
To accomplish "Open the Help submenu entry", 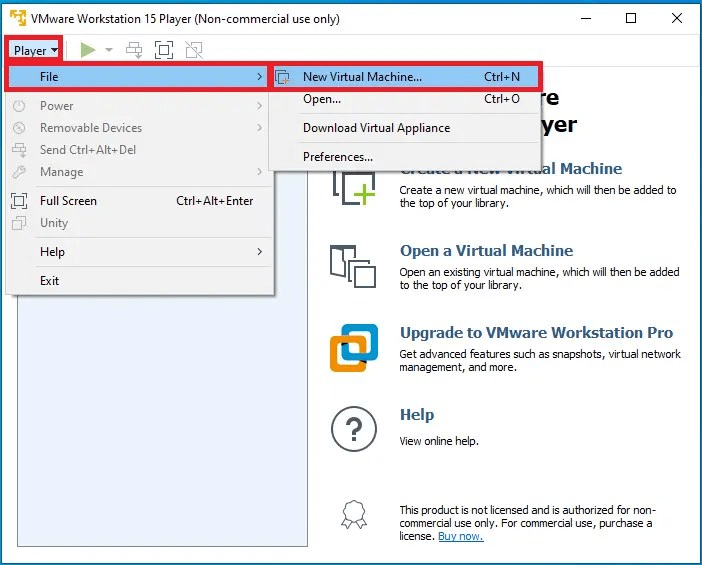I will point(138,252).
